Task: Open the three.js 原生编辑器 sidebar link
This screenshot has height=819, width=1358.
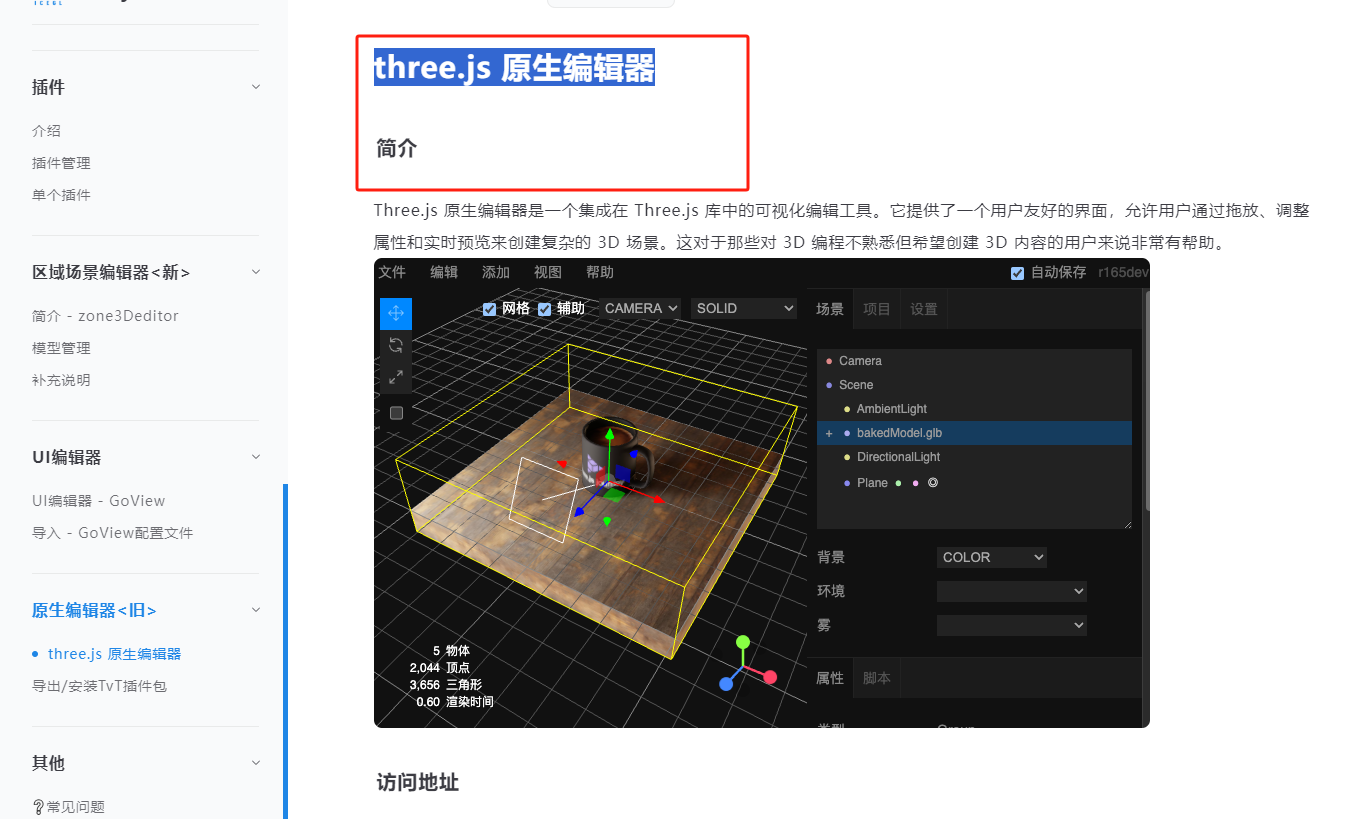Action: click(x=114, y=654)
